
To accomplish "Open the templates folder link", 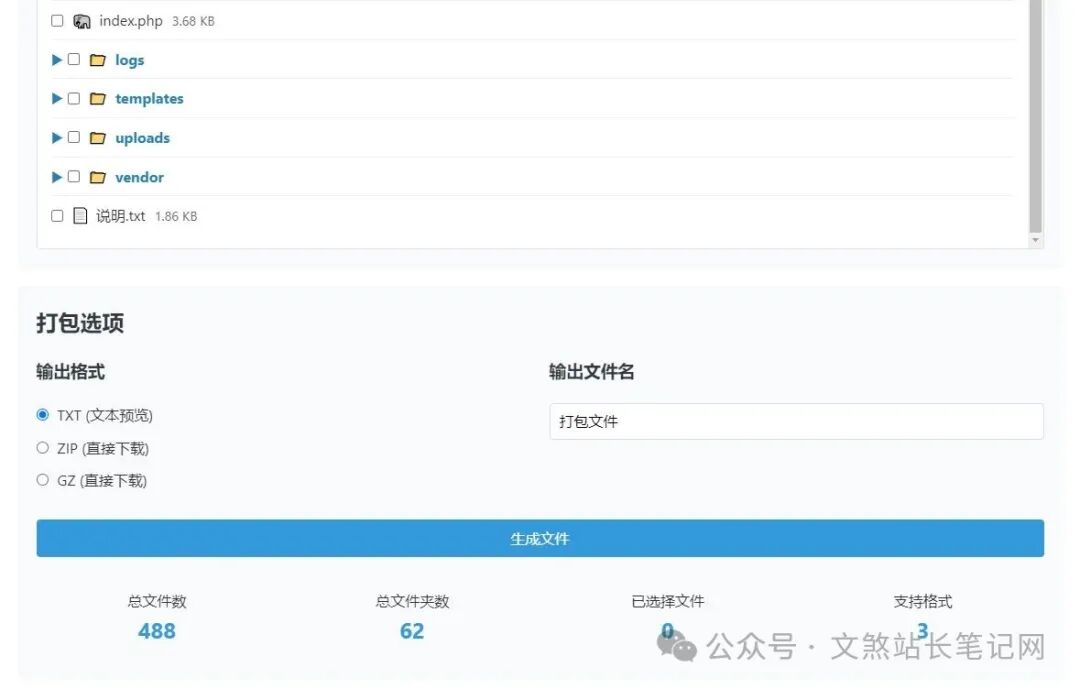I will (148, 98).
